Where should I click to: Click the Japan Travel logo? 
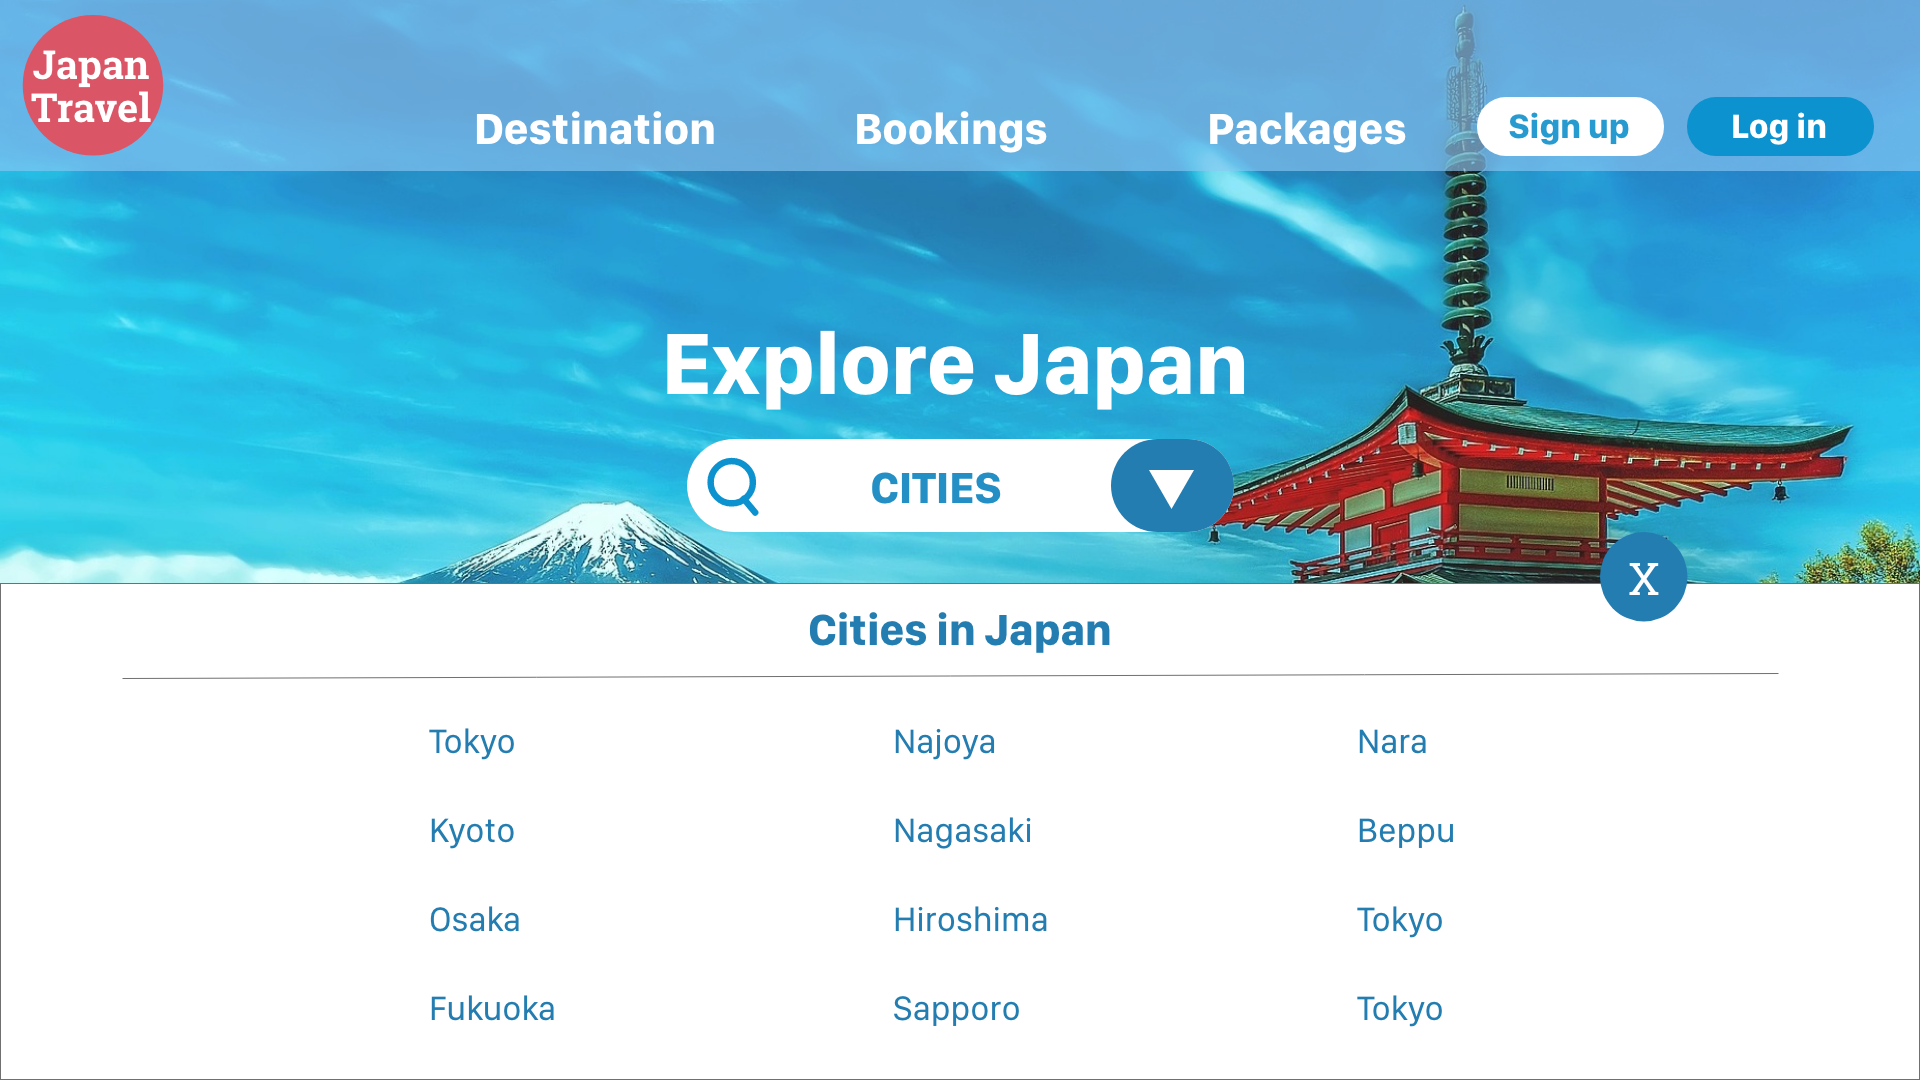93,85
